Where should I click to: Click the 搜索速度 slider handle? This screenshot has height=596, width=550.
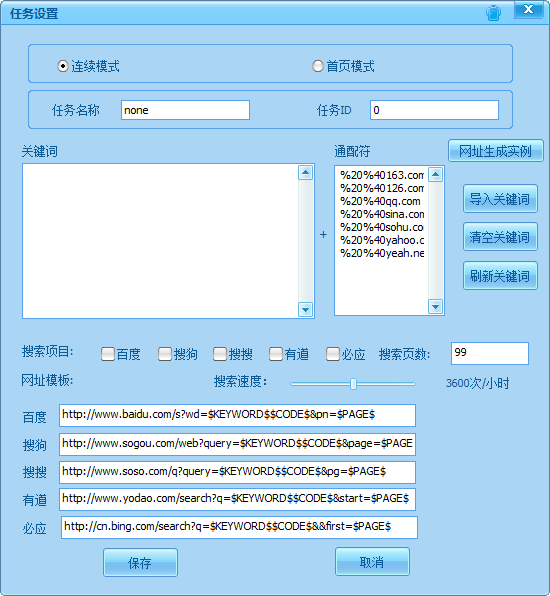pyautogui.click(x=353, y=384)
